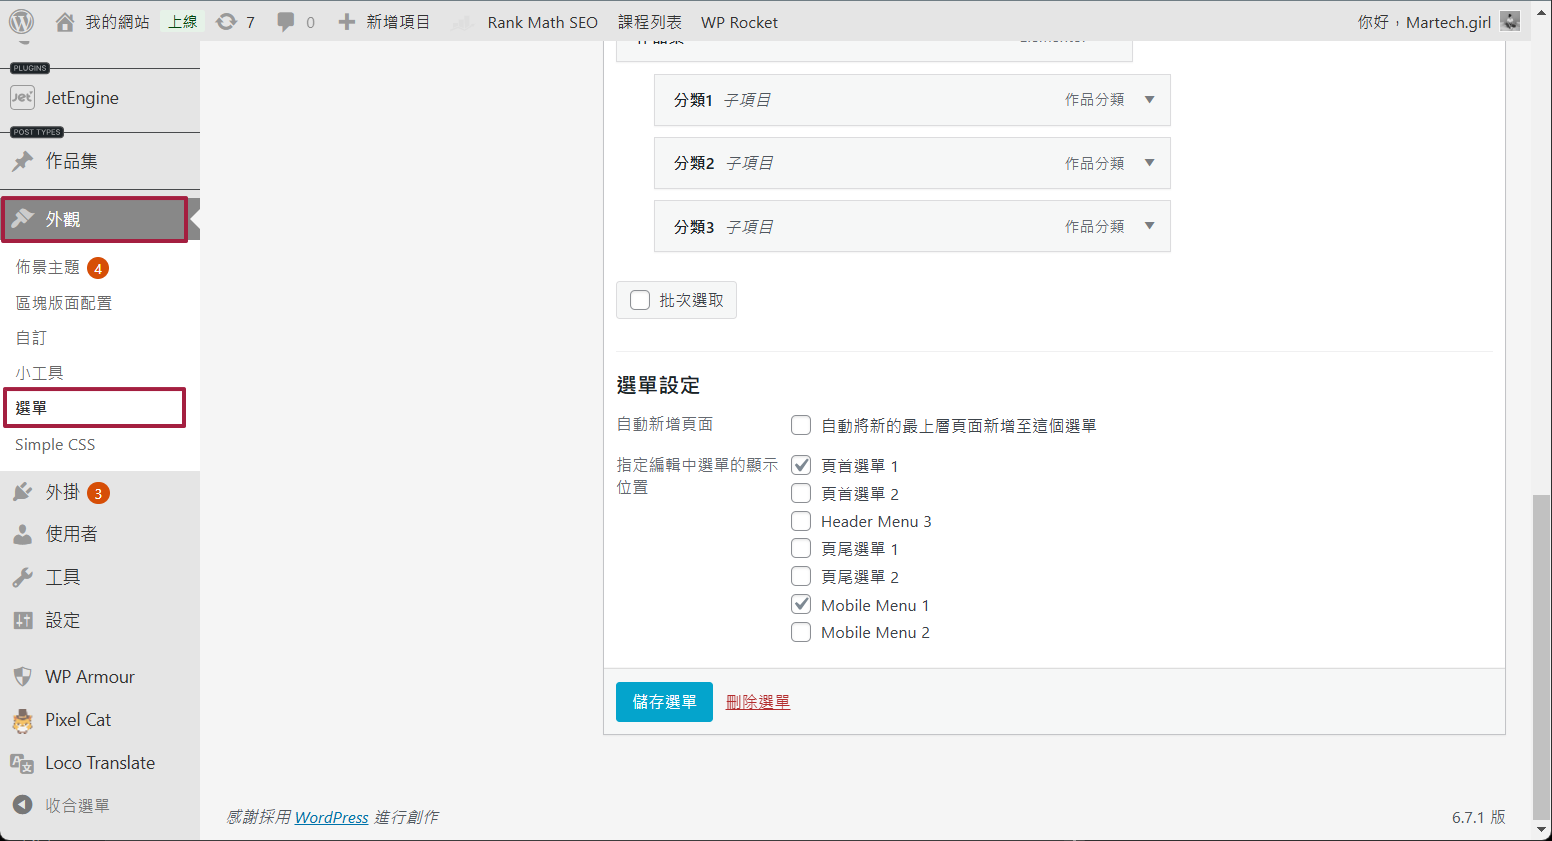Uncheck Mobile Menu 1 location
Screen dimensions: 1552x841
801,604
